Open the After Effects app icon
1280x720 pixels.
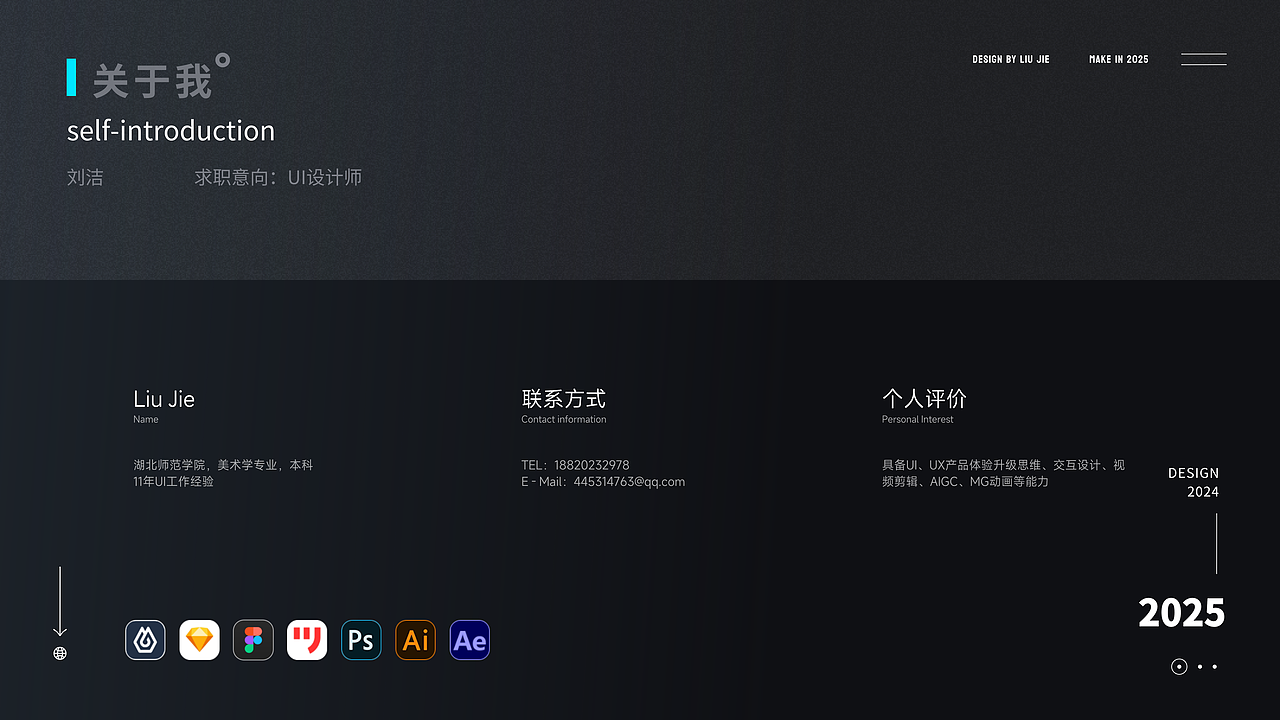[469, 640]
